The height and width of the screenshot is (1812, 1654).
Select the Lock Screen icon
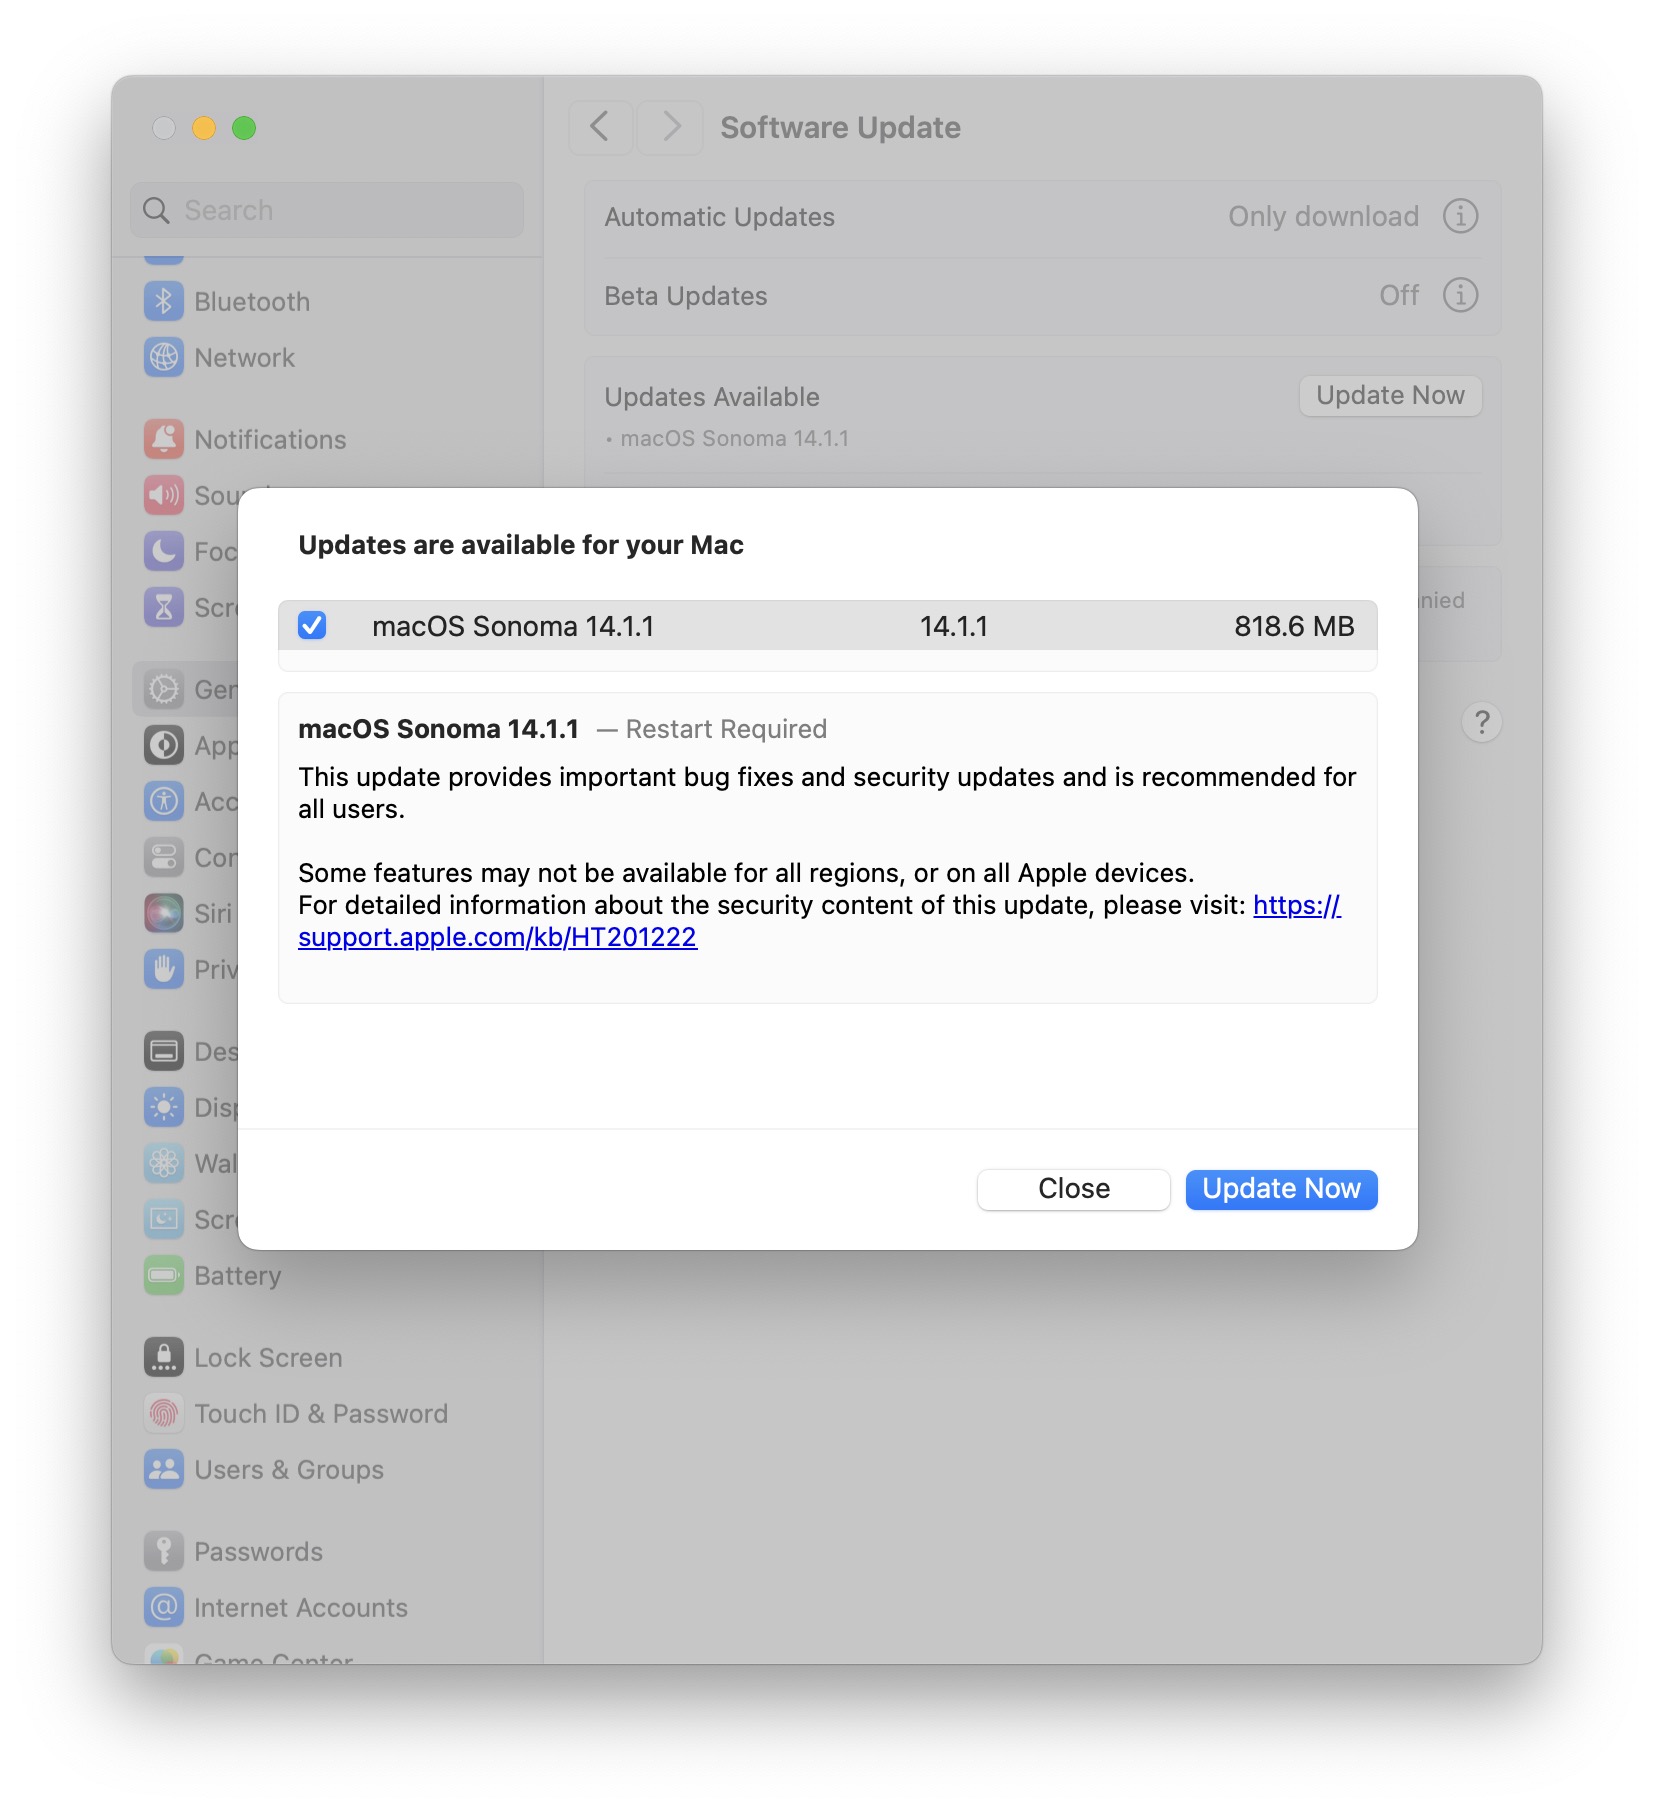164,1357
